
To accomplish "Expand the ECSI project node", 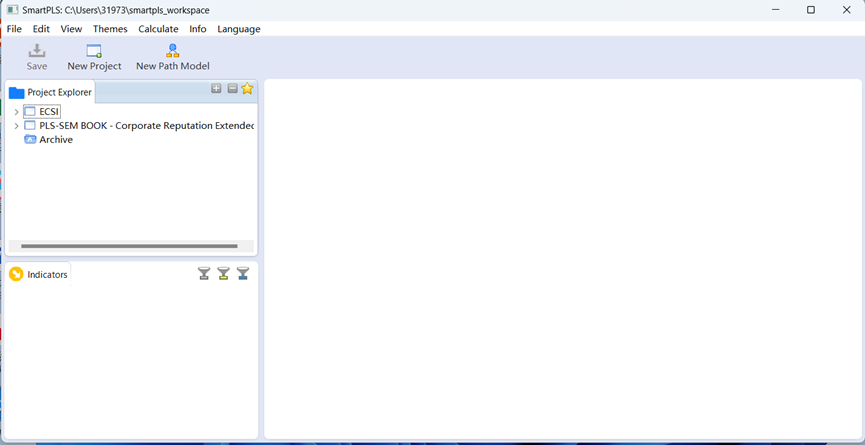I will click(x=16, y=112).
